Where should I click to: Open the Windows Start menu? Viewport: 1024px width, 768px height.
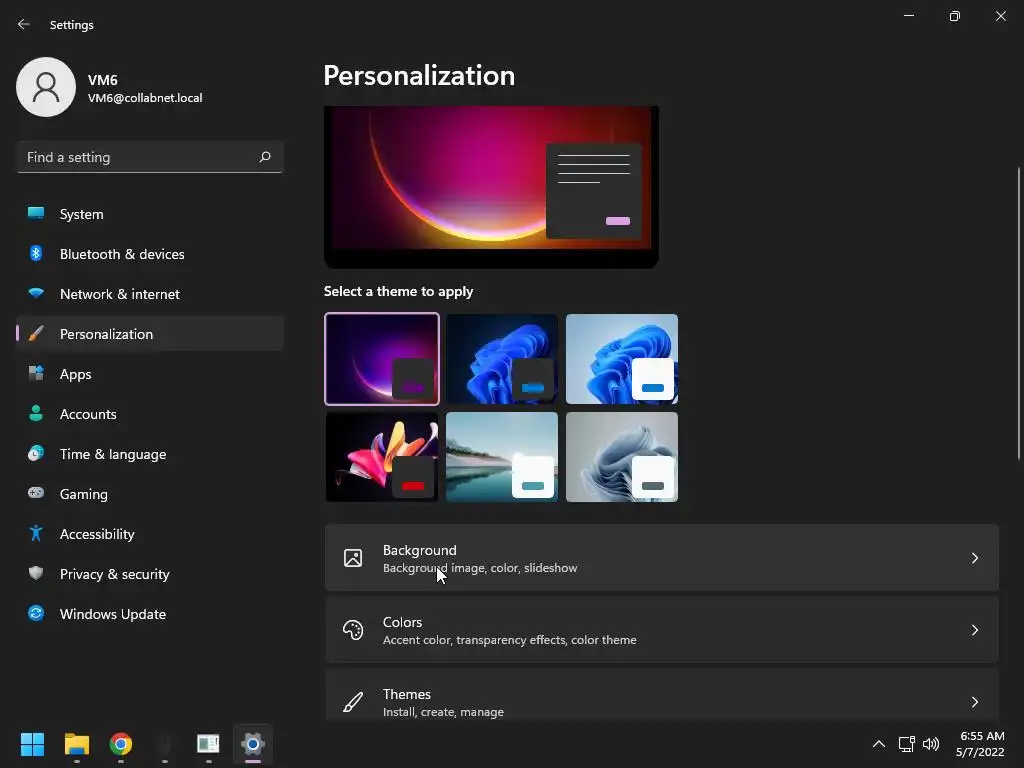pos(32,744)
